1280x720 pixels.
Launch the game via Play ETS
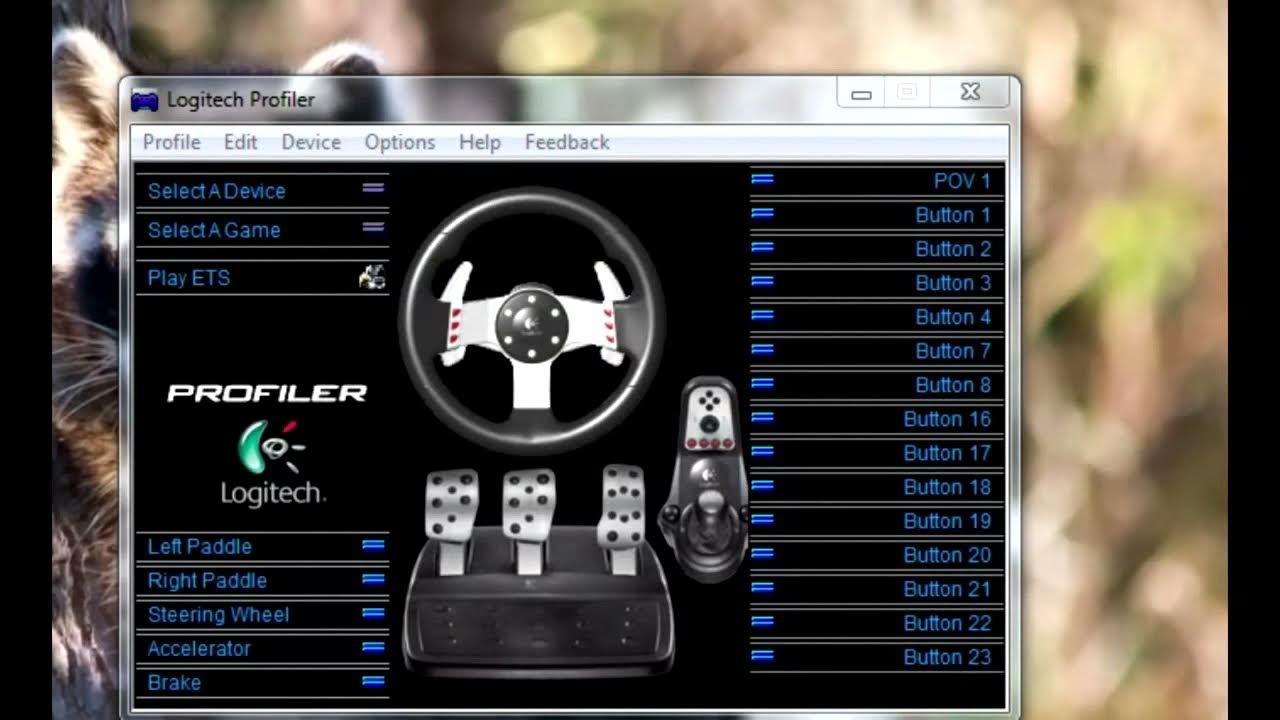click(189, 278)
